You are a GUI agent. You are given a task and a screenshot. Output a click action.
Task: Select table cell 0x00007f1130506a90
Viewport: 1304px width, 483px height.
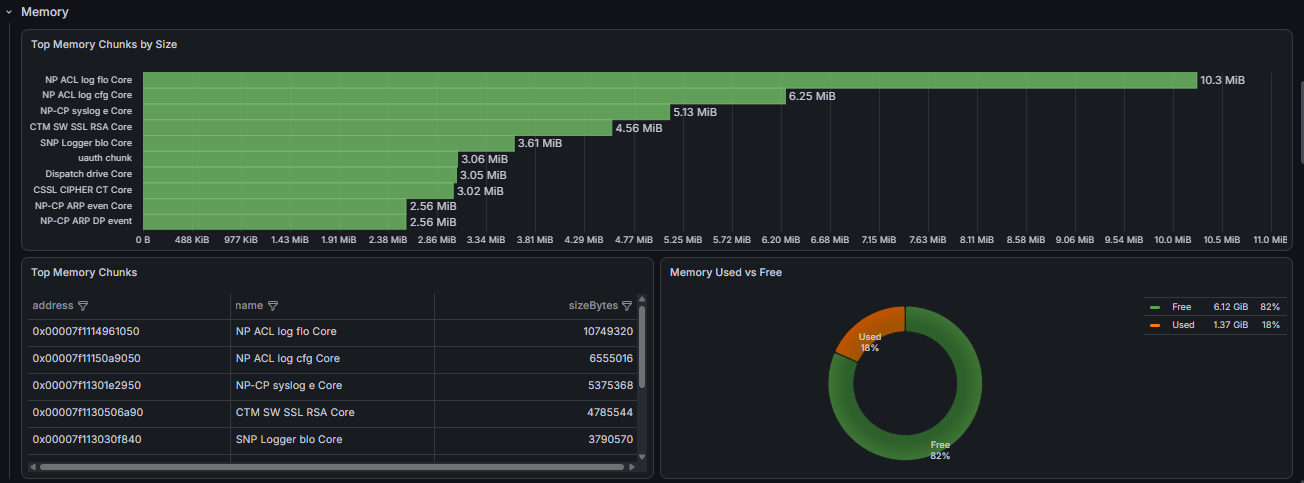pos(130,412)
